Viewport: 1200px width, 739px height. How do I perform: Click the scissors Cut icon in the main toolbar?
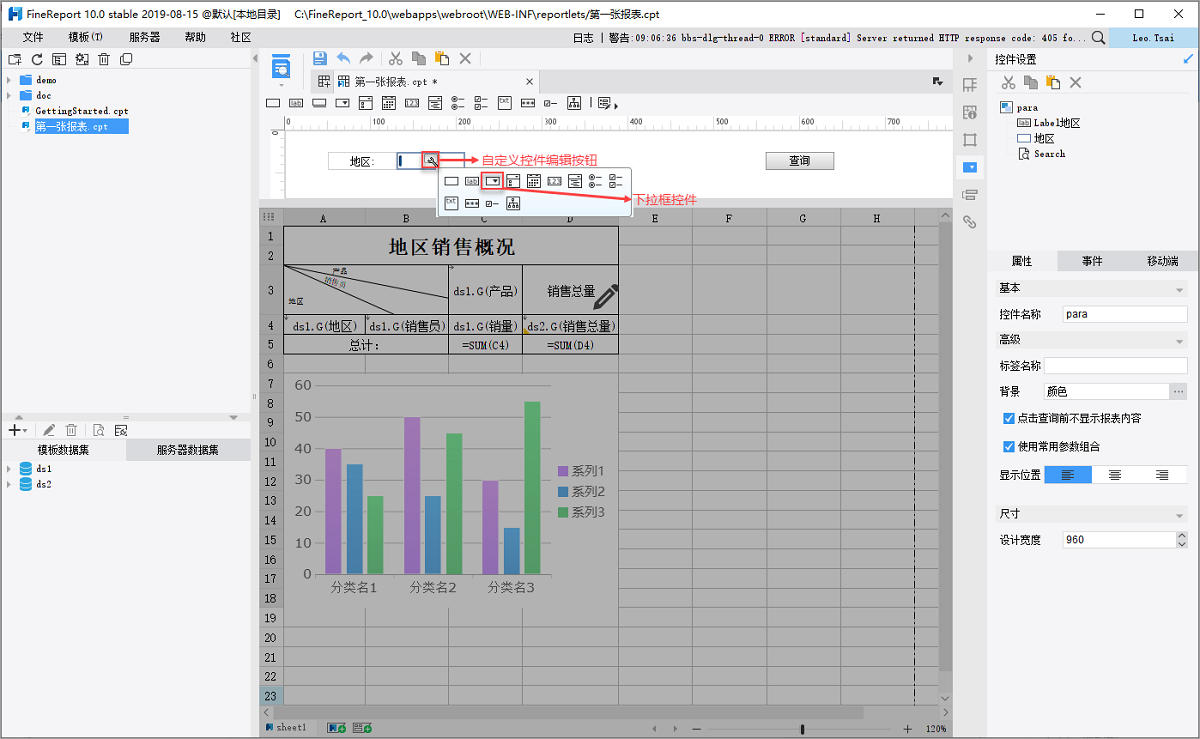(x=396, y=59)
